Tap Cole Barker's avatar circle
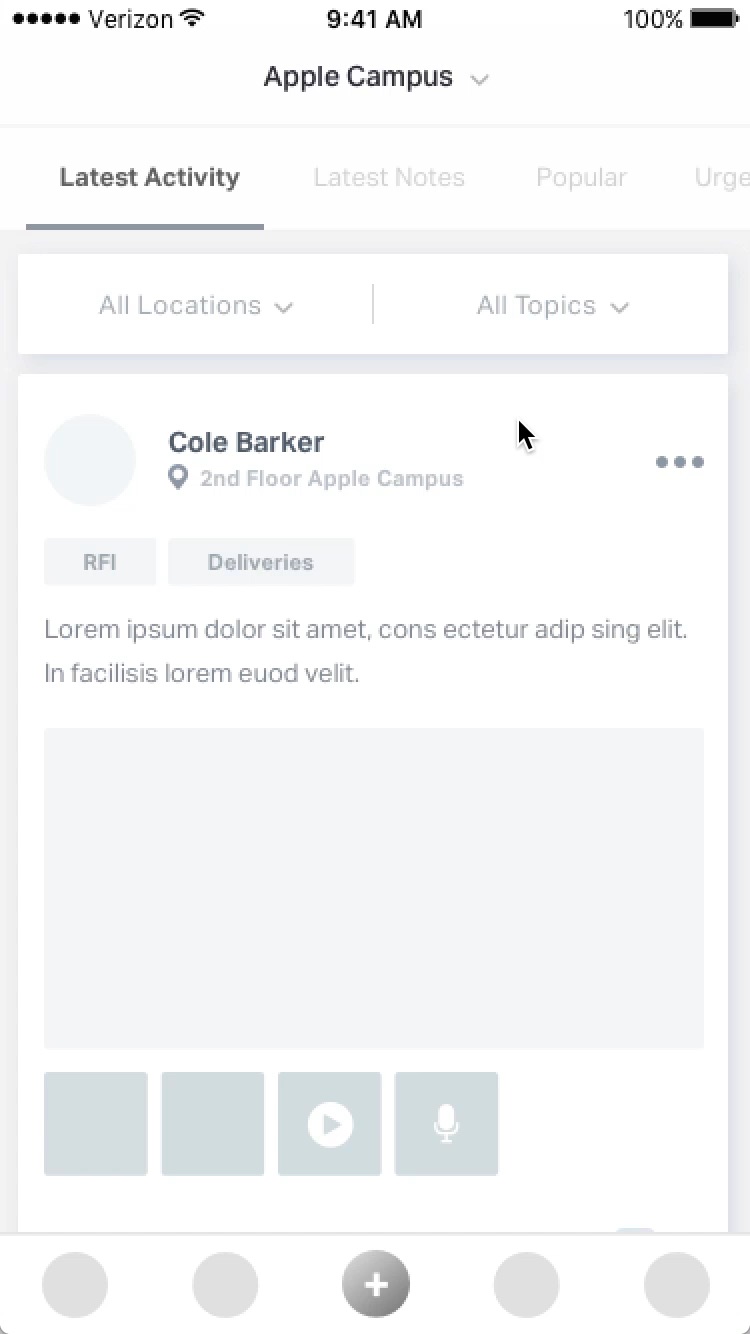 [90, 460]
